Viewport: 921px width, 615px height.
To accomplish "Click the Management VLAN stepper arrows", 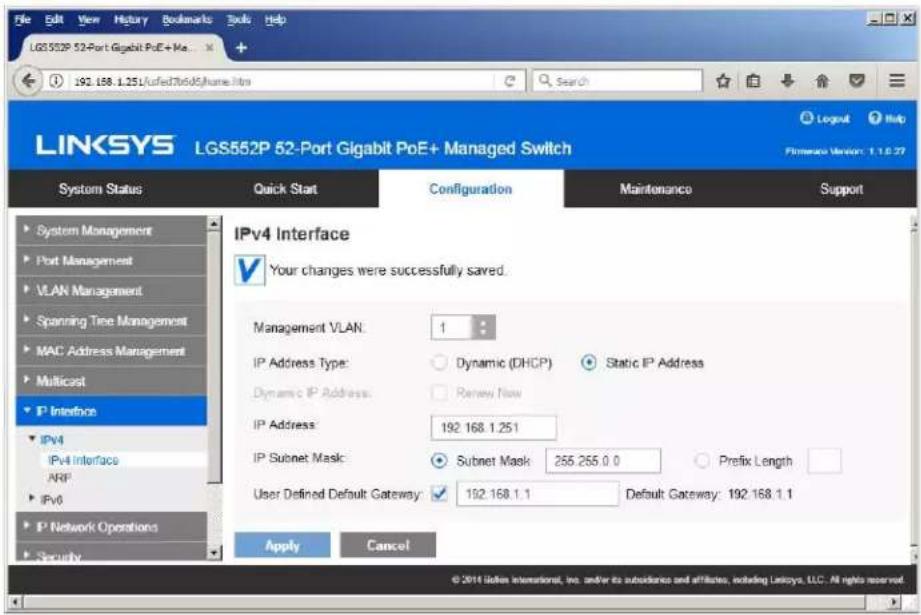I will coord(483,327).
